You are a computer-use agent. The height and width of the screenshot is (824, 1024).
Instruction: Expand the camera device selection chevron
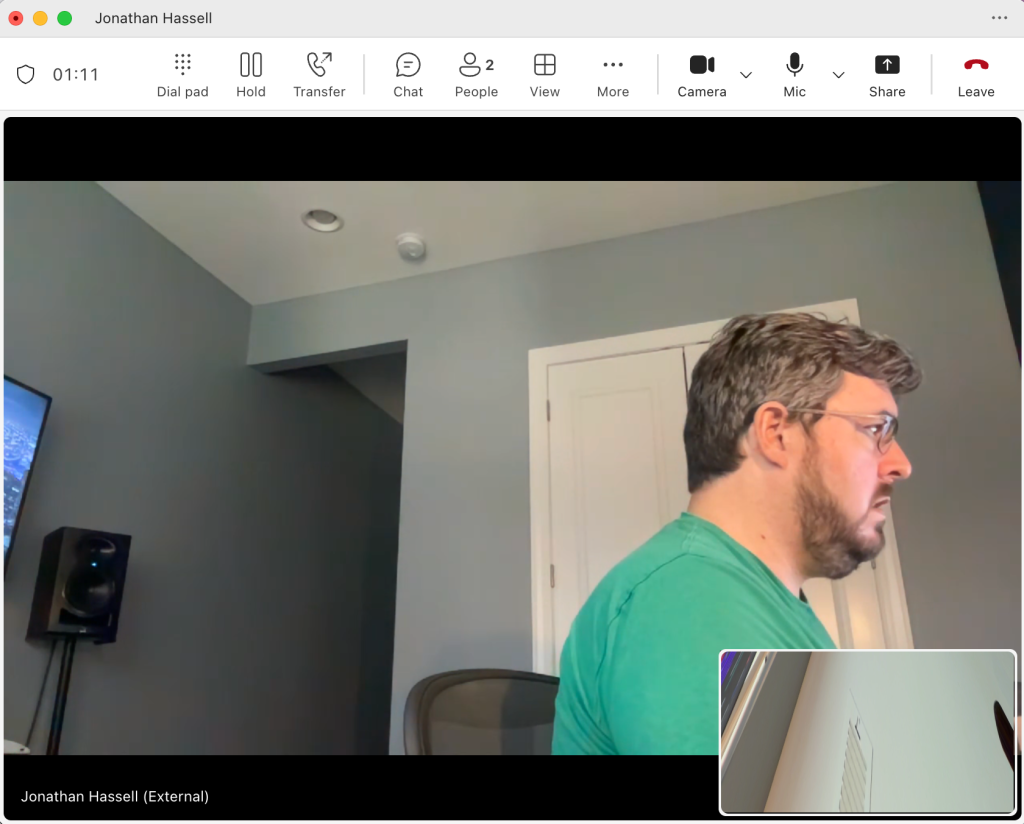point(746,75)
